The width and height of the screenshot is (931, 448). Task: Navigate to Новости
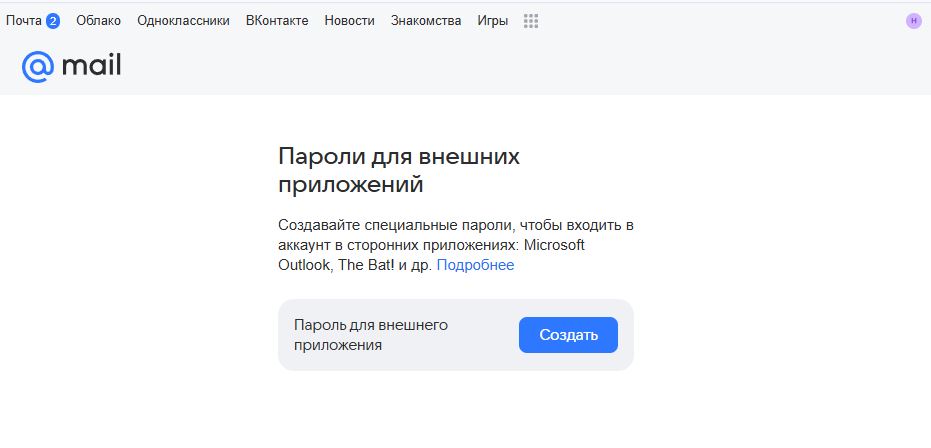point(350,21)
